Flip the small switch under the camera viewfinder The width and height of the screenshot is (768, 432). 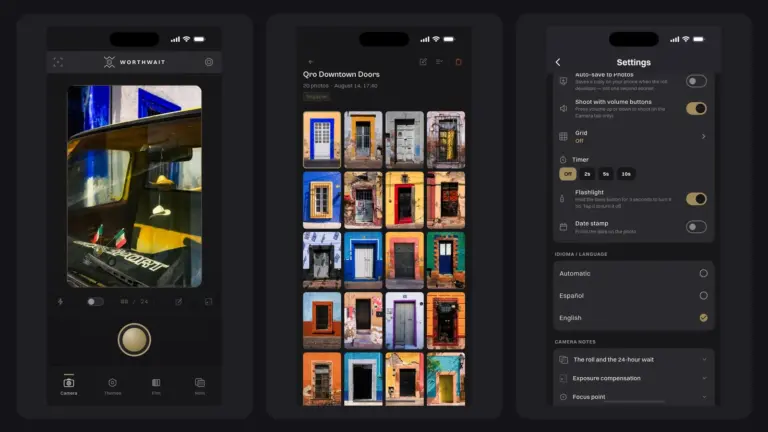[x=95, y=302]
